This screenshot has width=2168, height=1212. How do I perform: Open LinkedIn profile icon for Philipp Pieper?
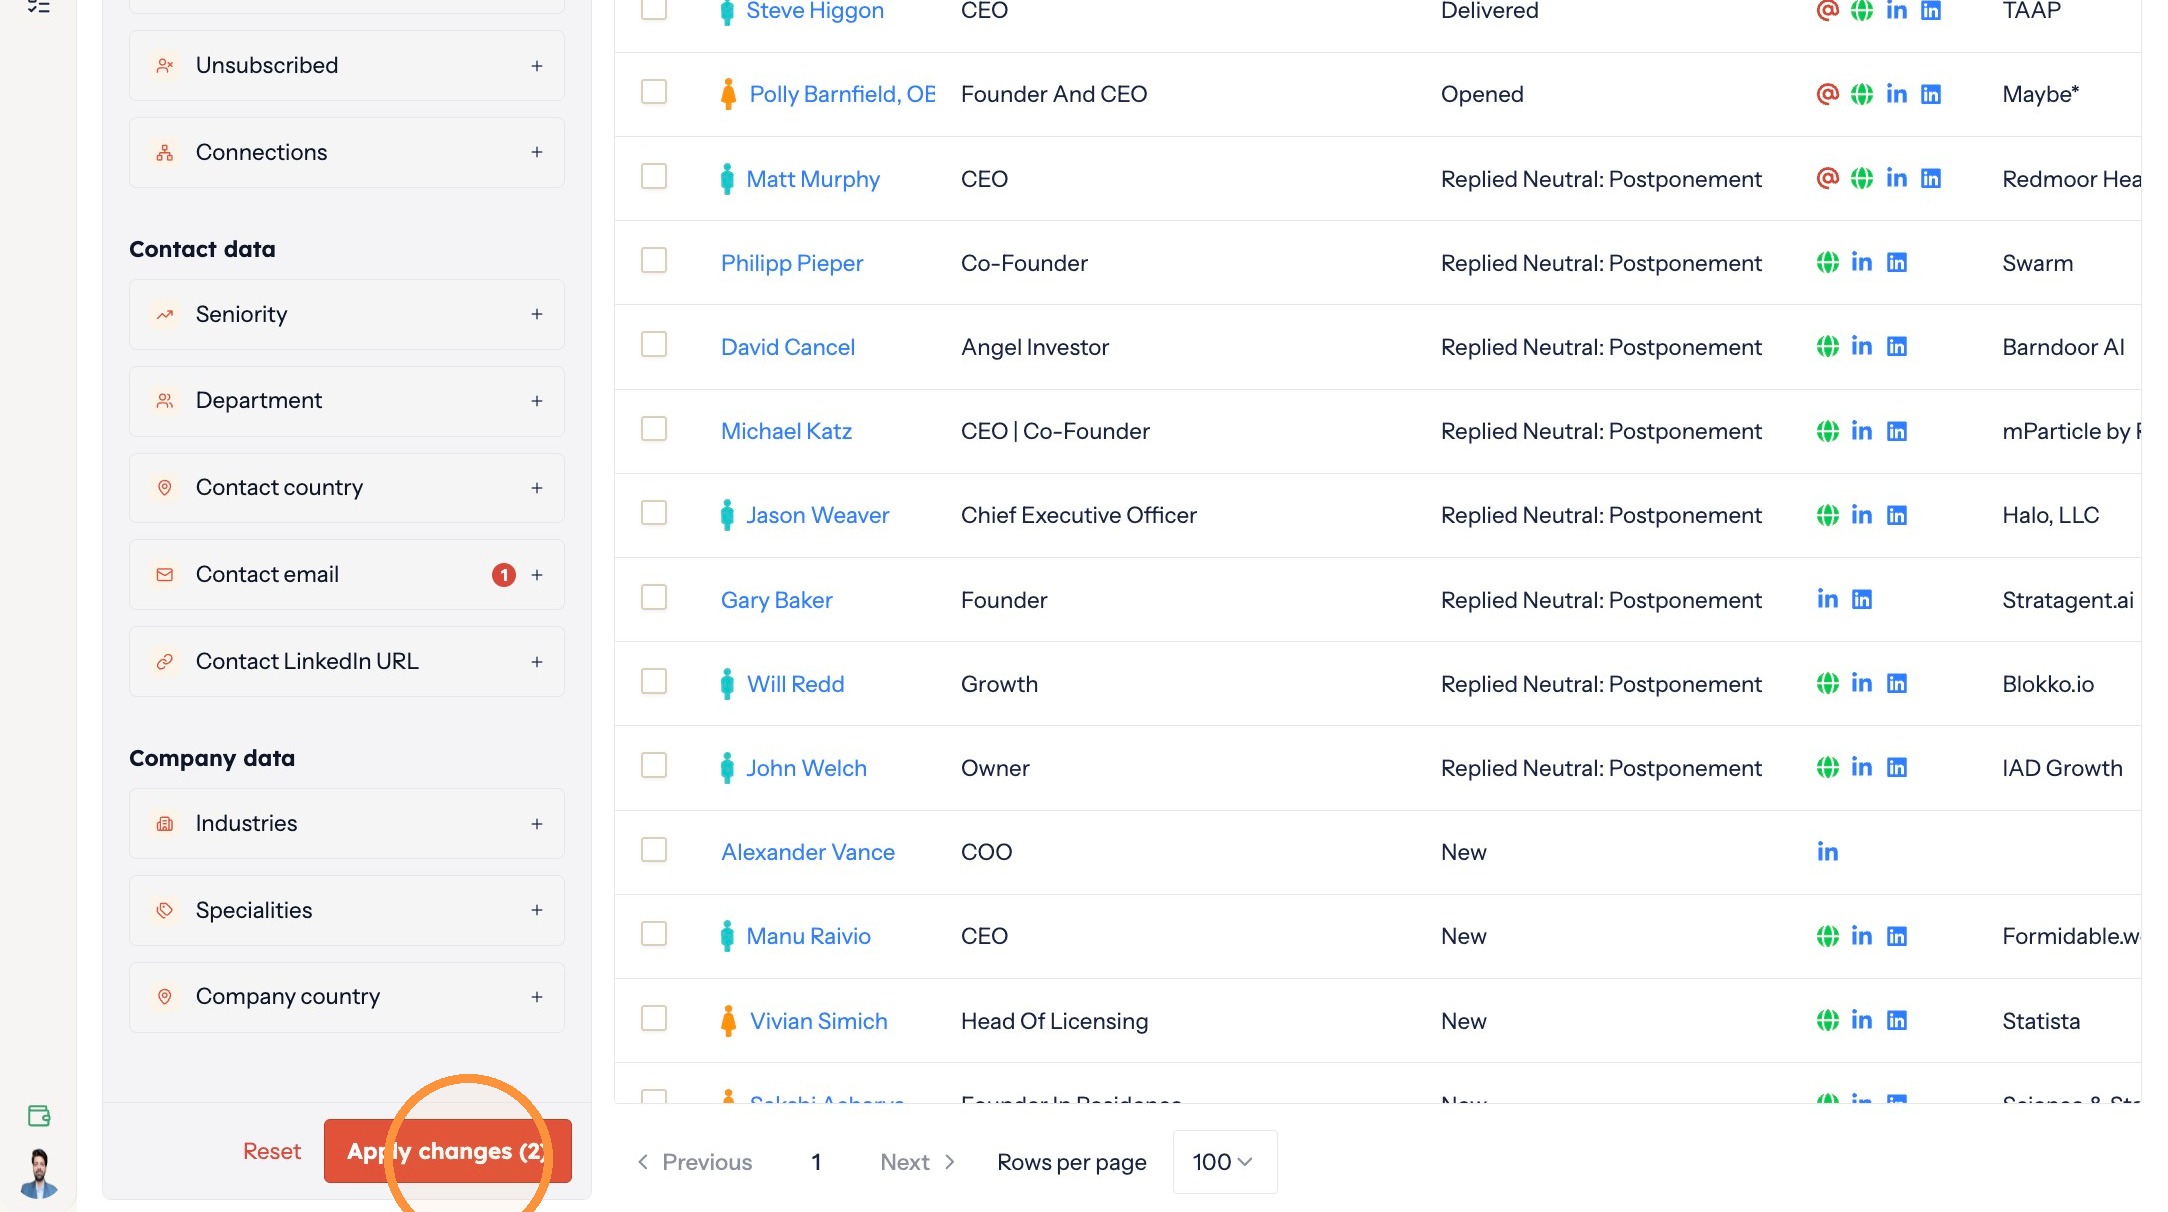point(1861,262)
